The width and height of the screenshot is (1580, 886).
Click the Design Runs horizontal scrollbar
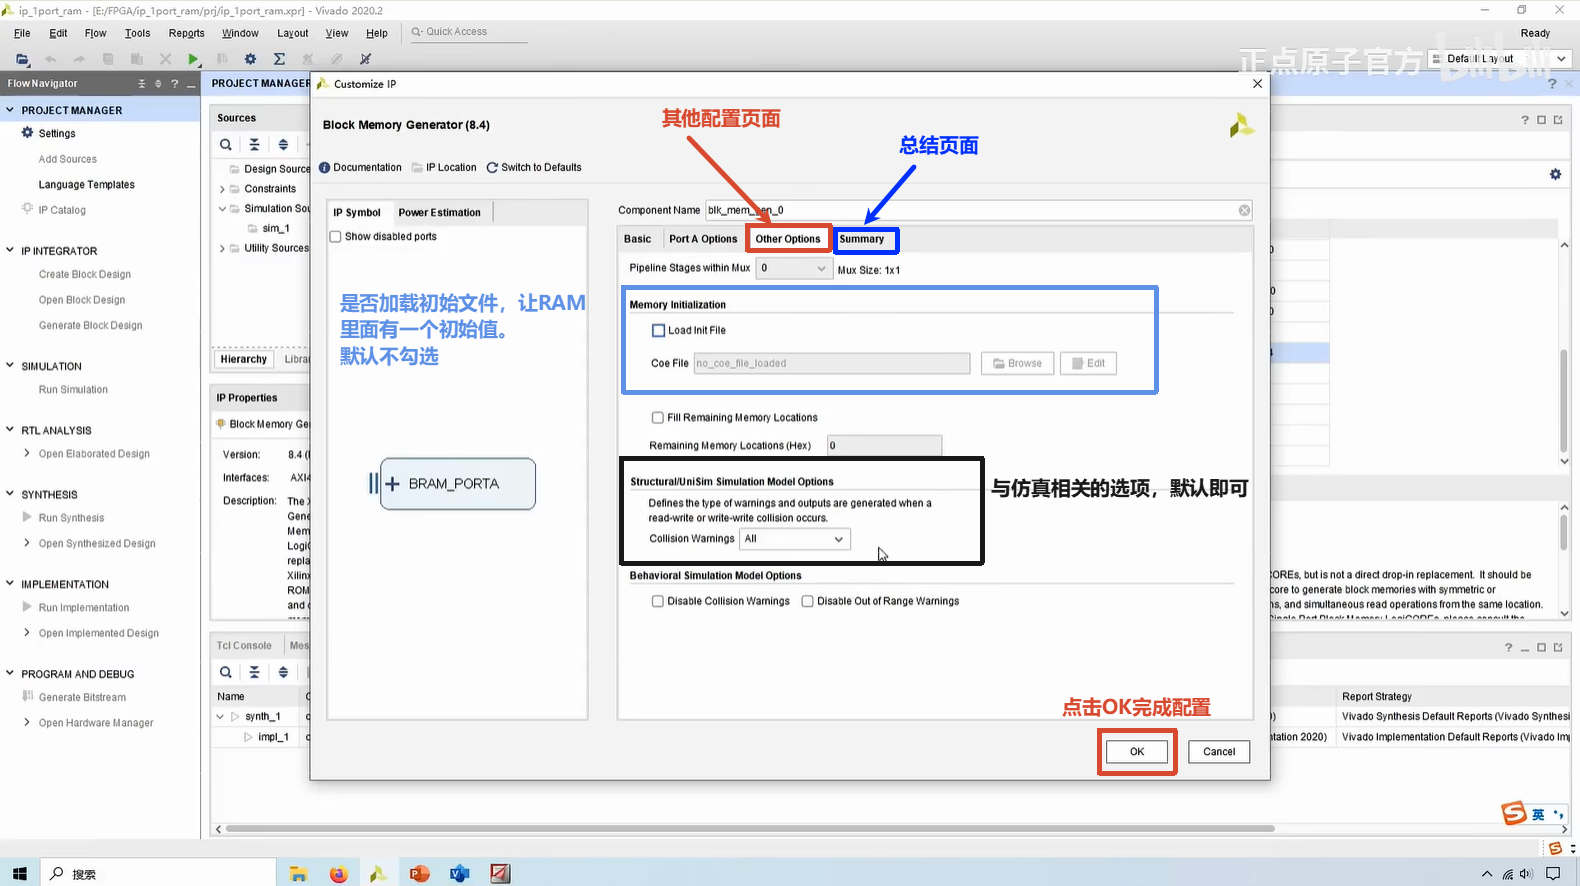(750, 829)
